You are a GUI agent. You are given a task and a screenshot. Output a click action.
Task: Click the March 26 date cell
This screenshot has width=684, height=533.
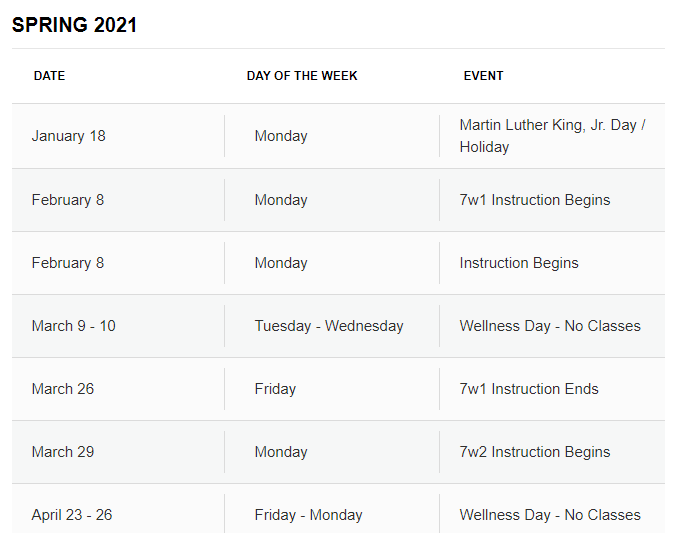62,389
